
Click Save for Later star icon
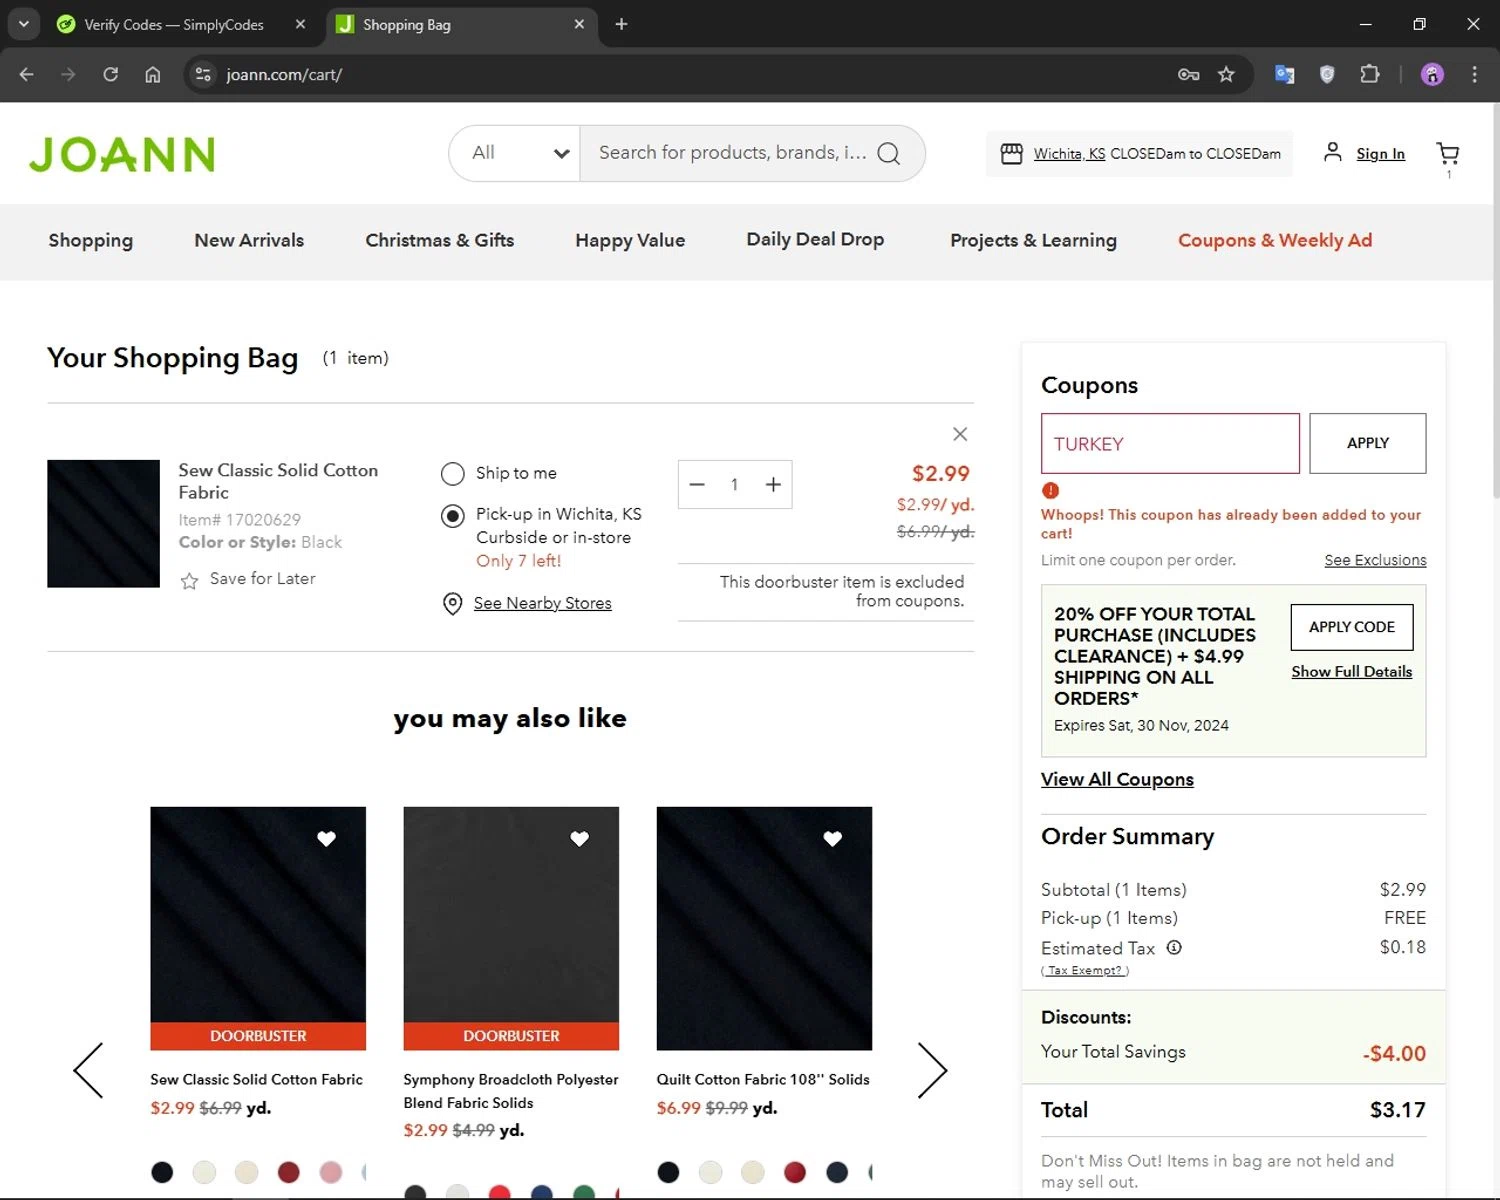point(189,580)
